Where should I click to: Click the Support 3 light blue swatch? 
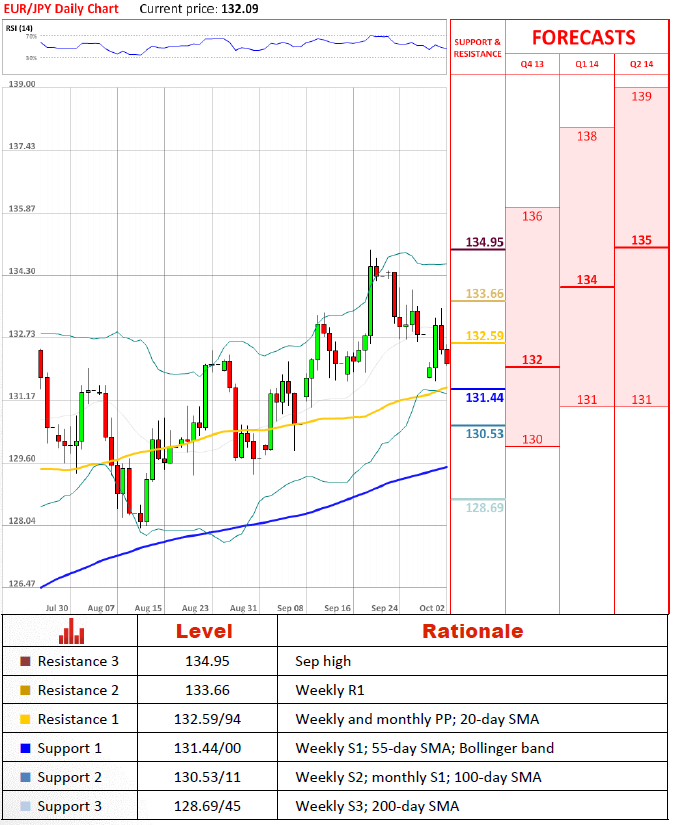25,806
